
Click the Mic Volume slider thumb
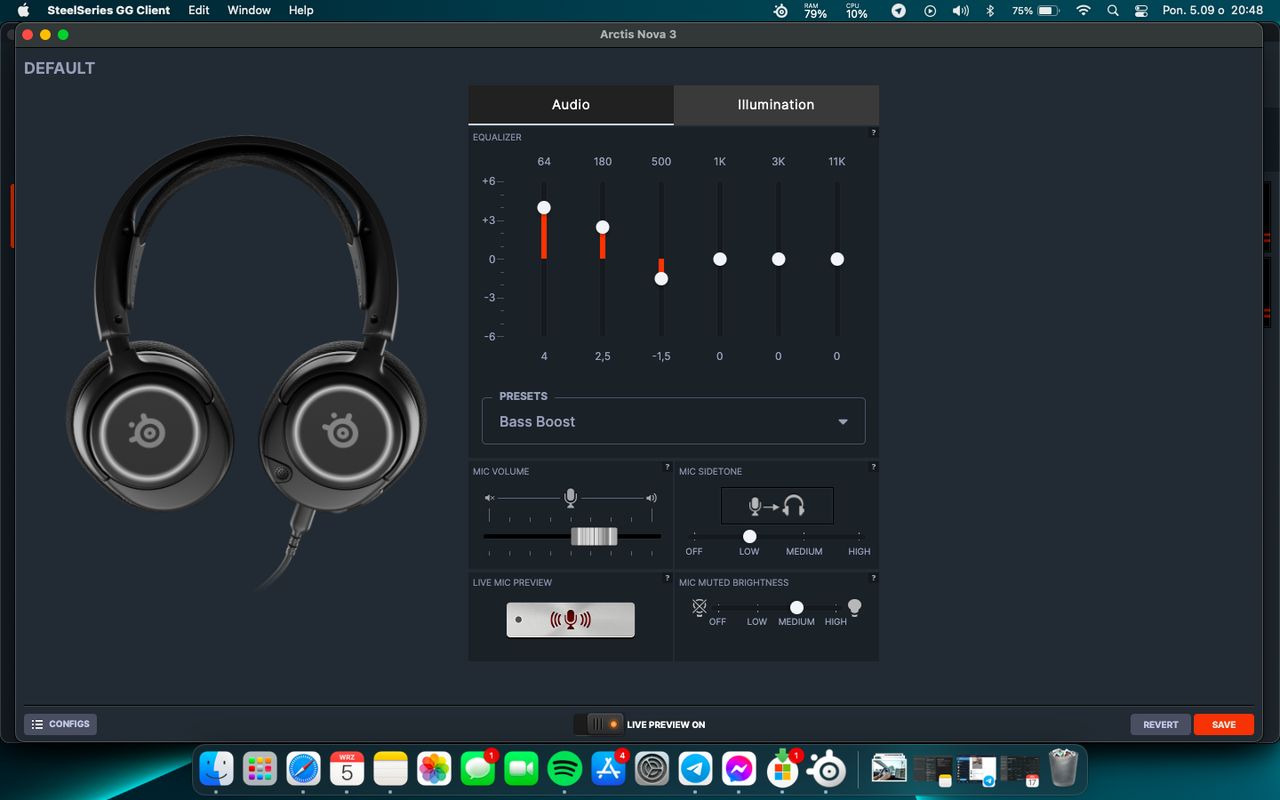click(x=594, y=536)
